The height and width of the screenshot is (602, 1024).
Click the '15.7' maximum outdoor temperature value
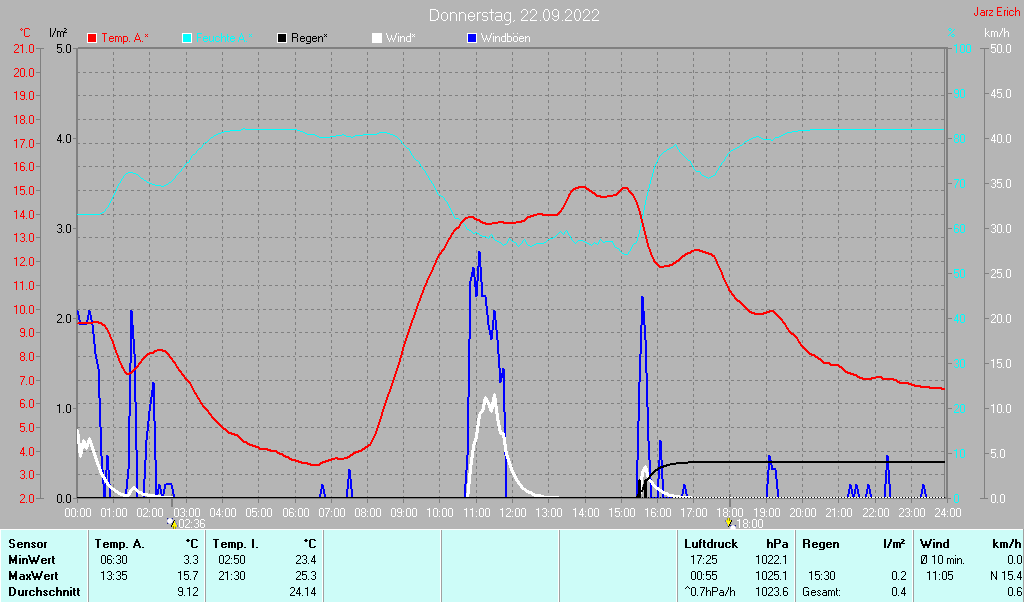[x=188, y=577]
